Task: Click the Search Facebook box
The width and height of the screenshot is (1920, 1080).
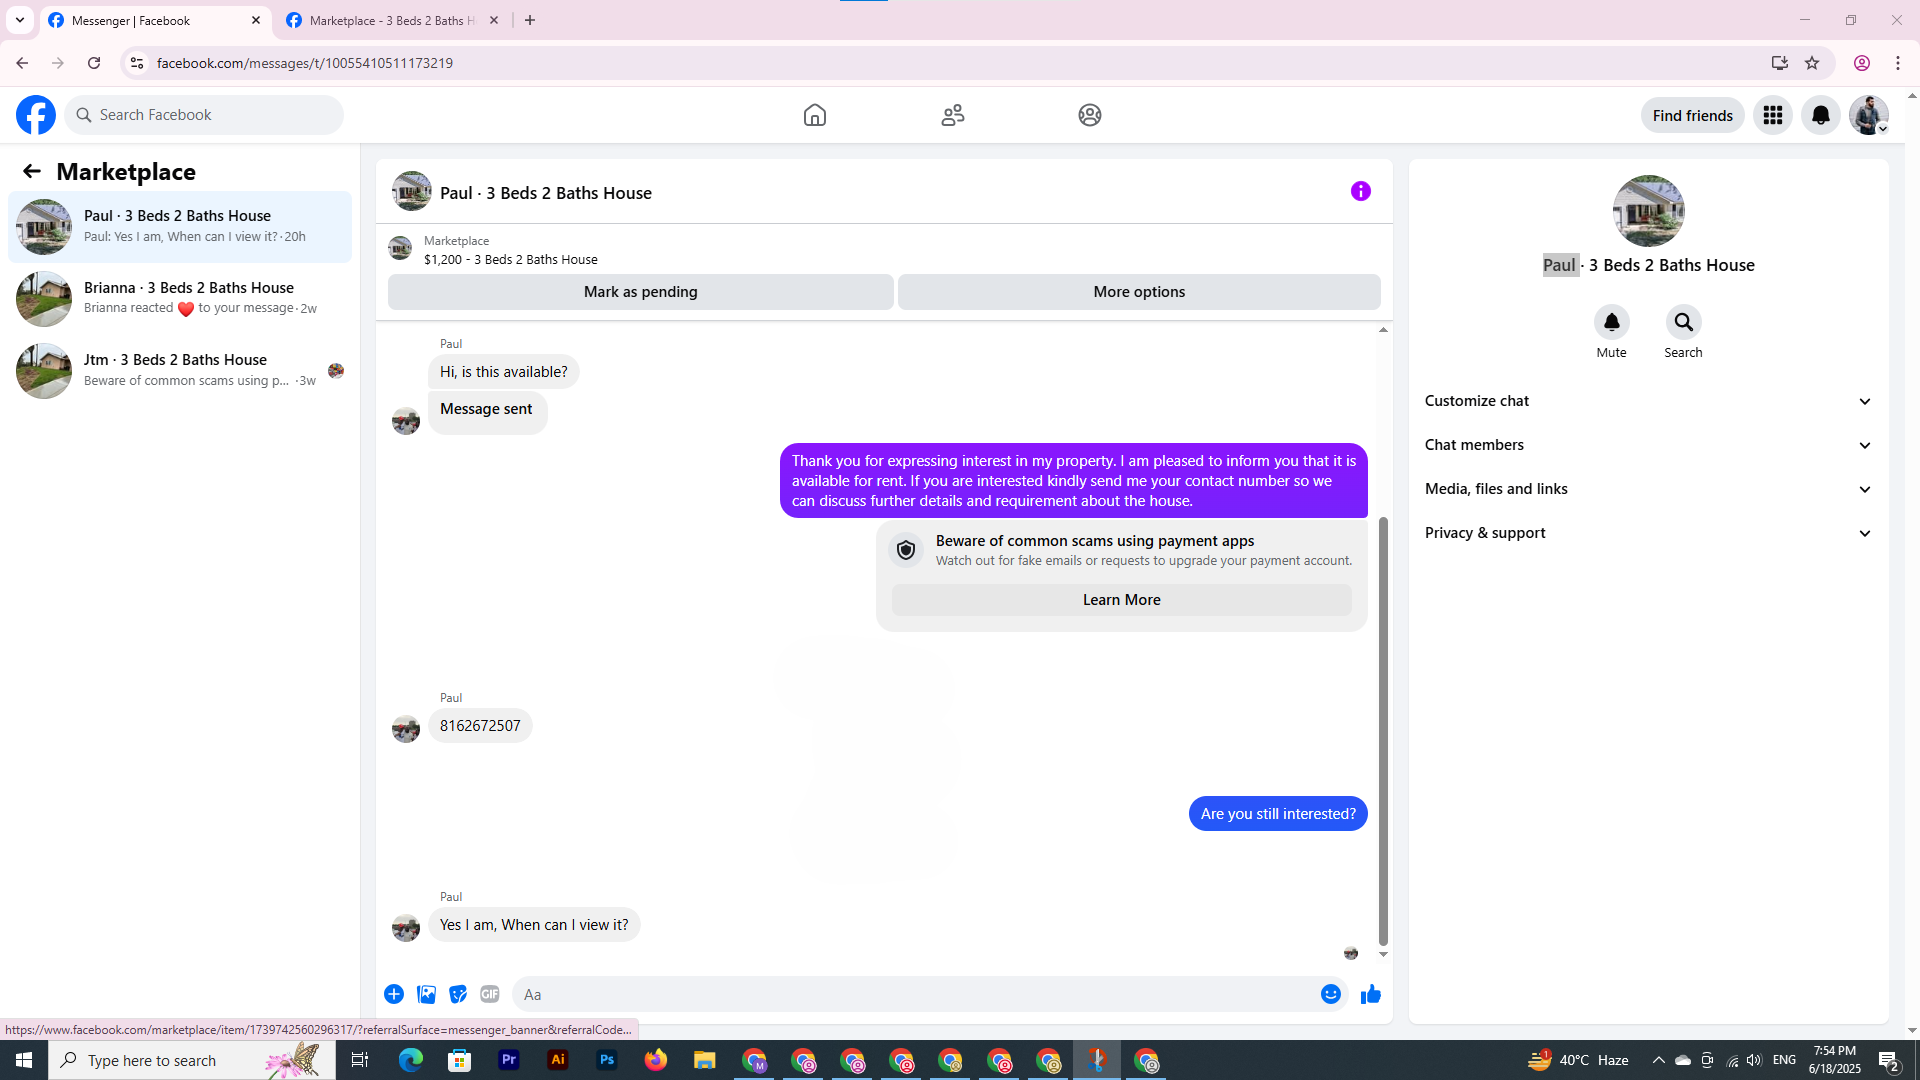Action: pos(204,115)
